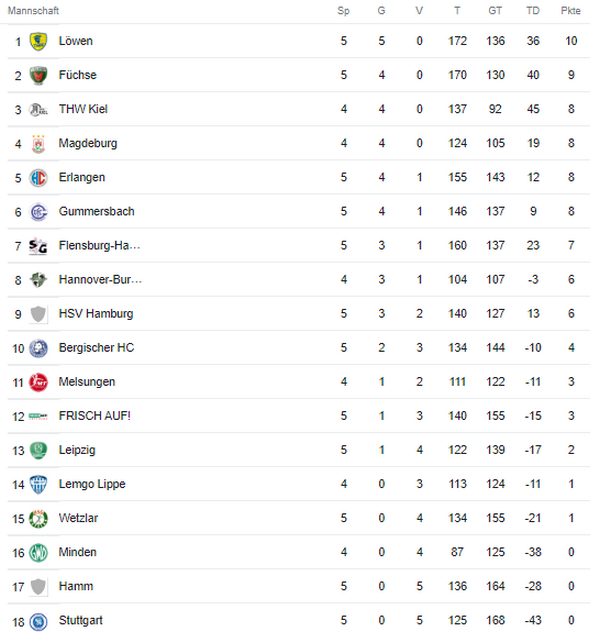Open the Erlangen HC logo
The width and height of the screenshot is (600, 643).
tap(38, 178)
